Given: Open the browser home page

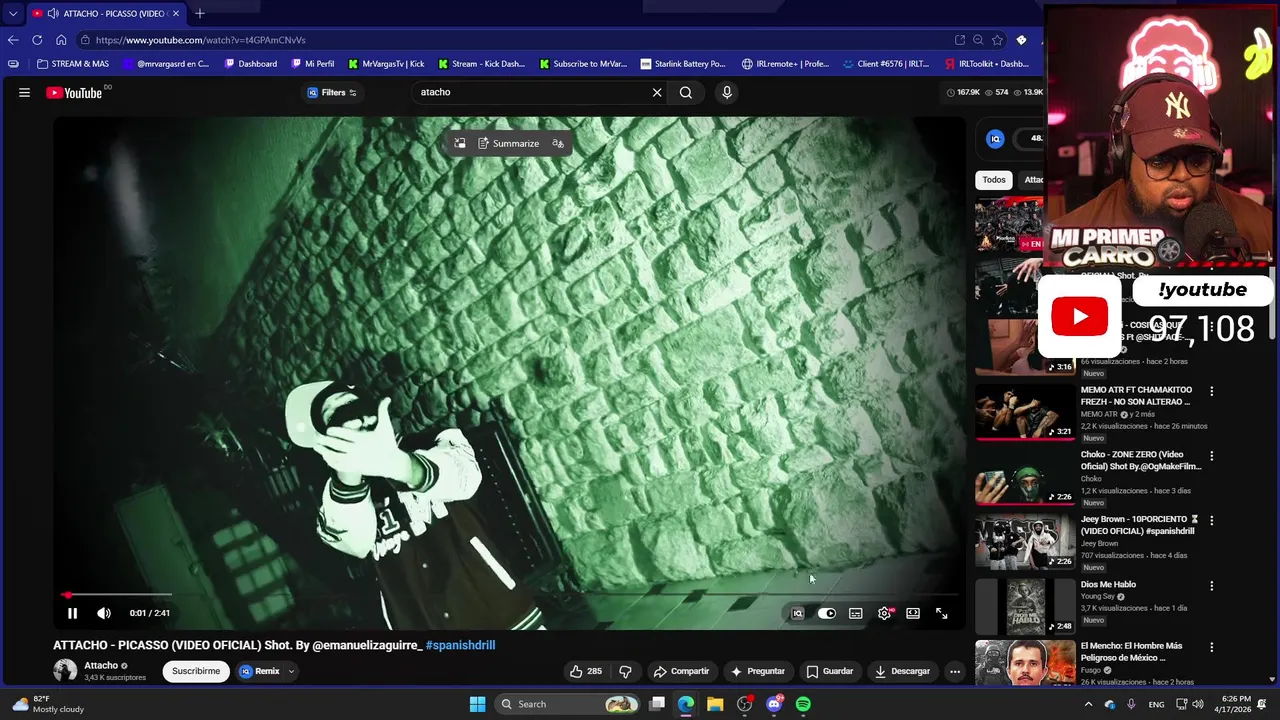Looking at the screenshot, I should 61,40.
